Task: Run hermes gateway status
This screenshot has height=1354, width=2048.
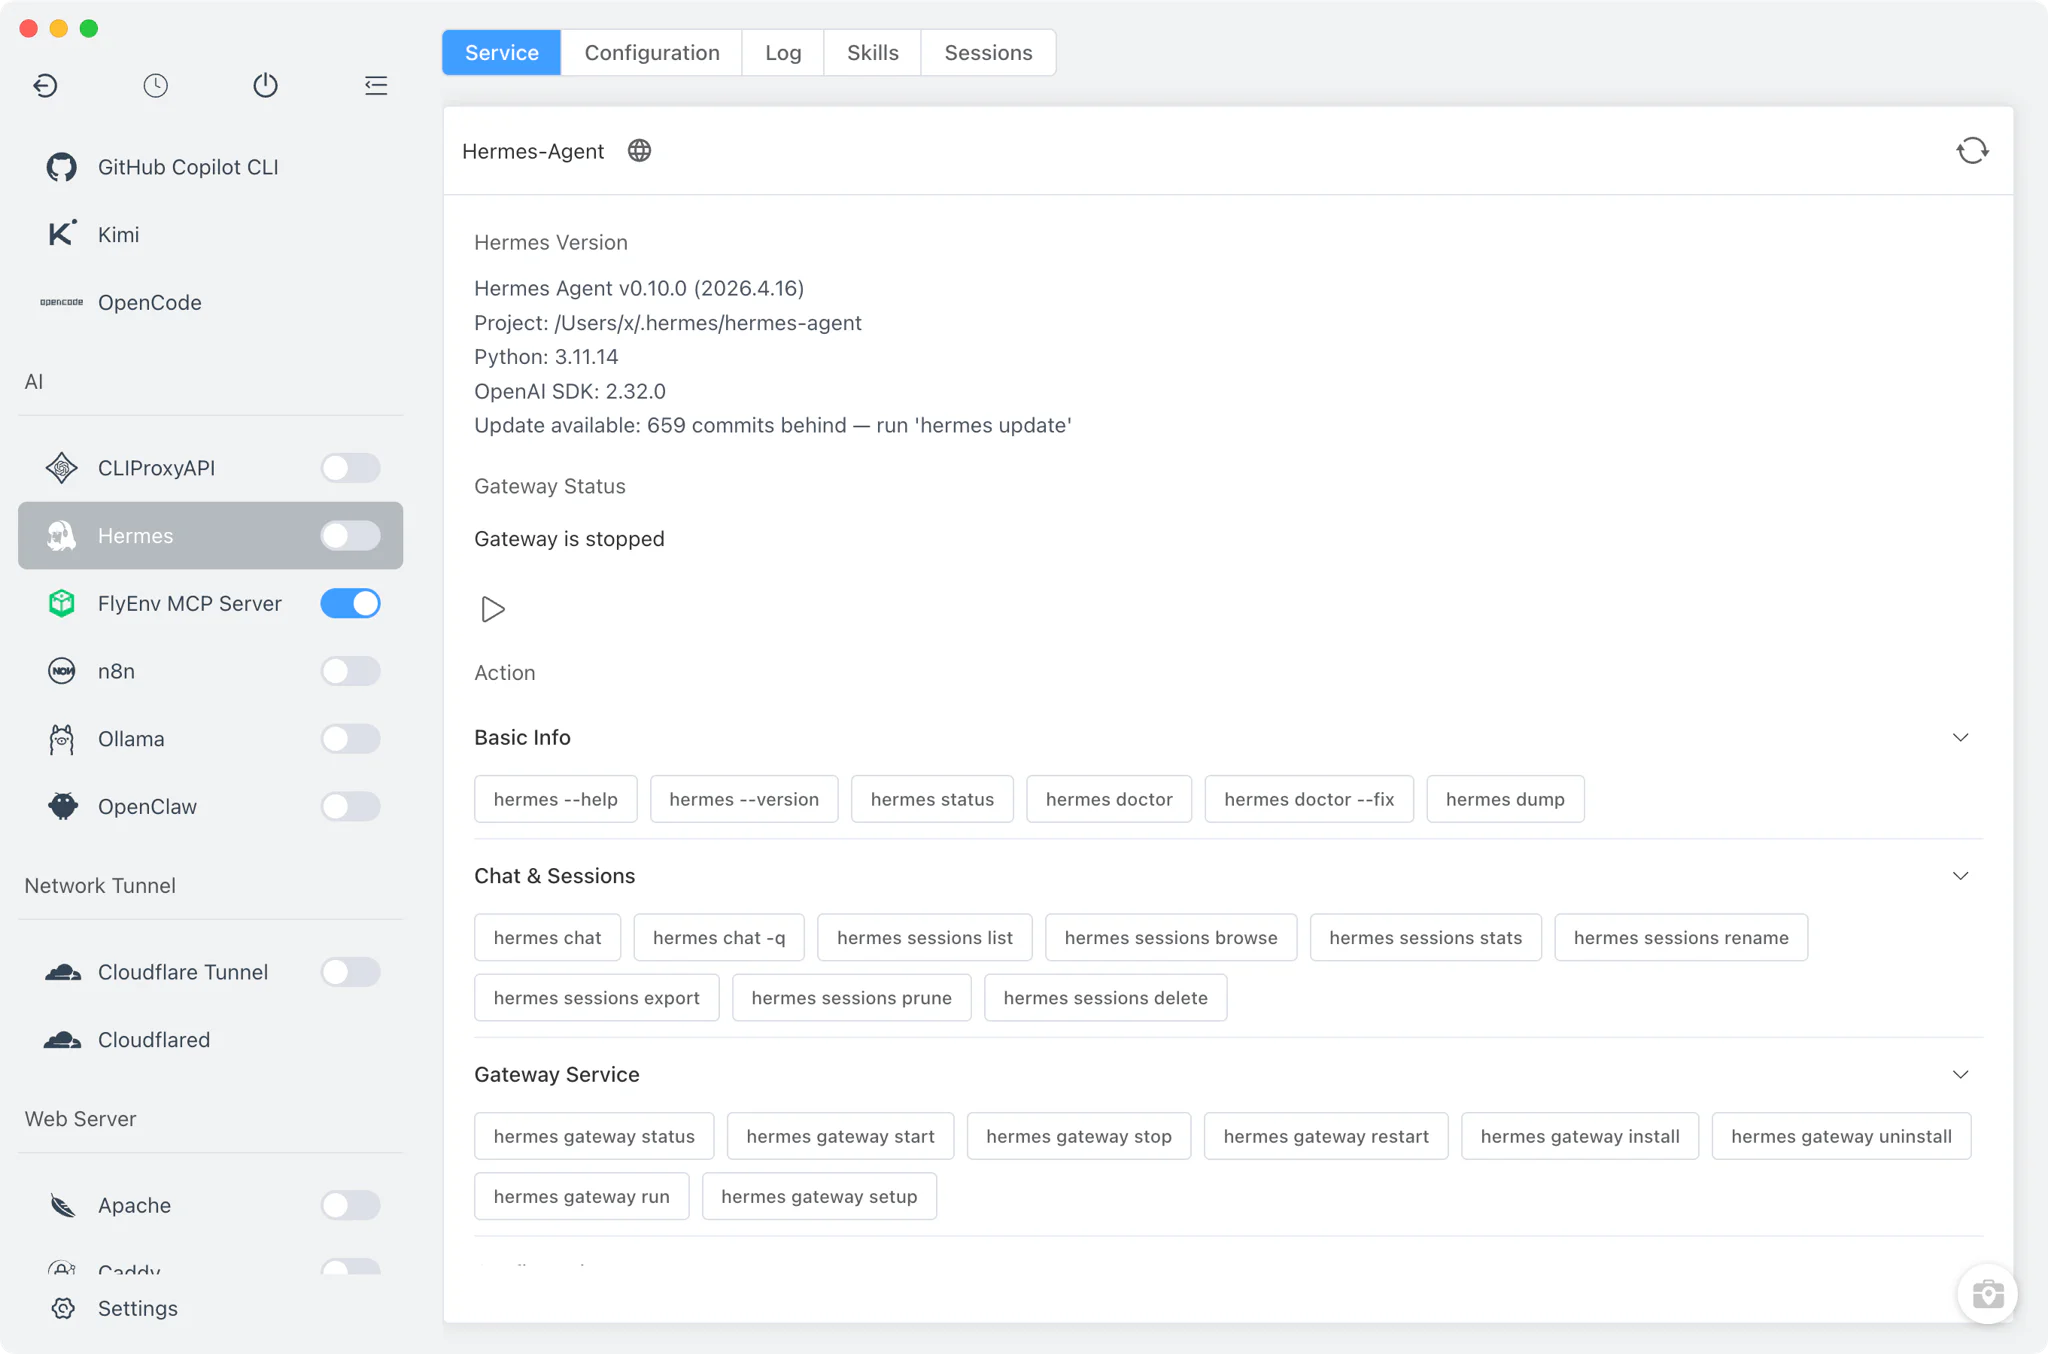Action: 594,1136
